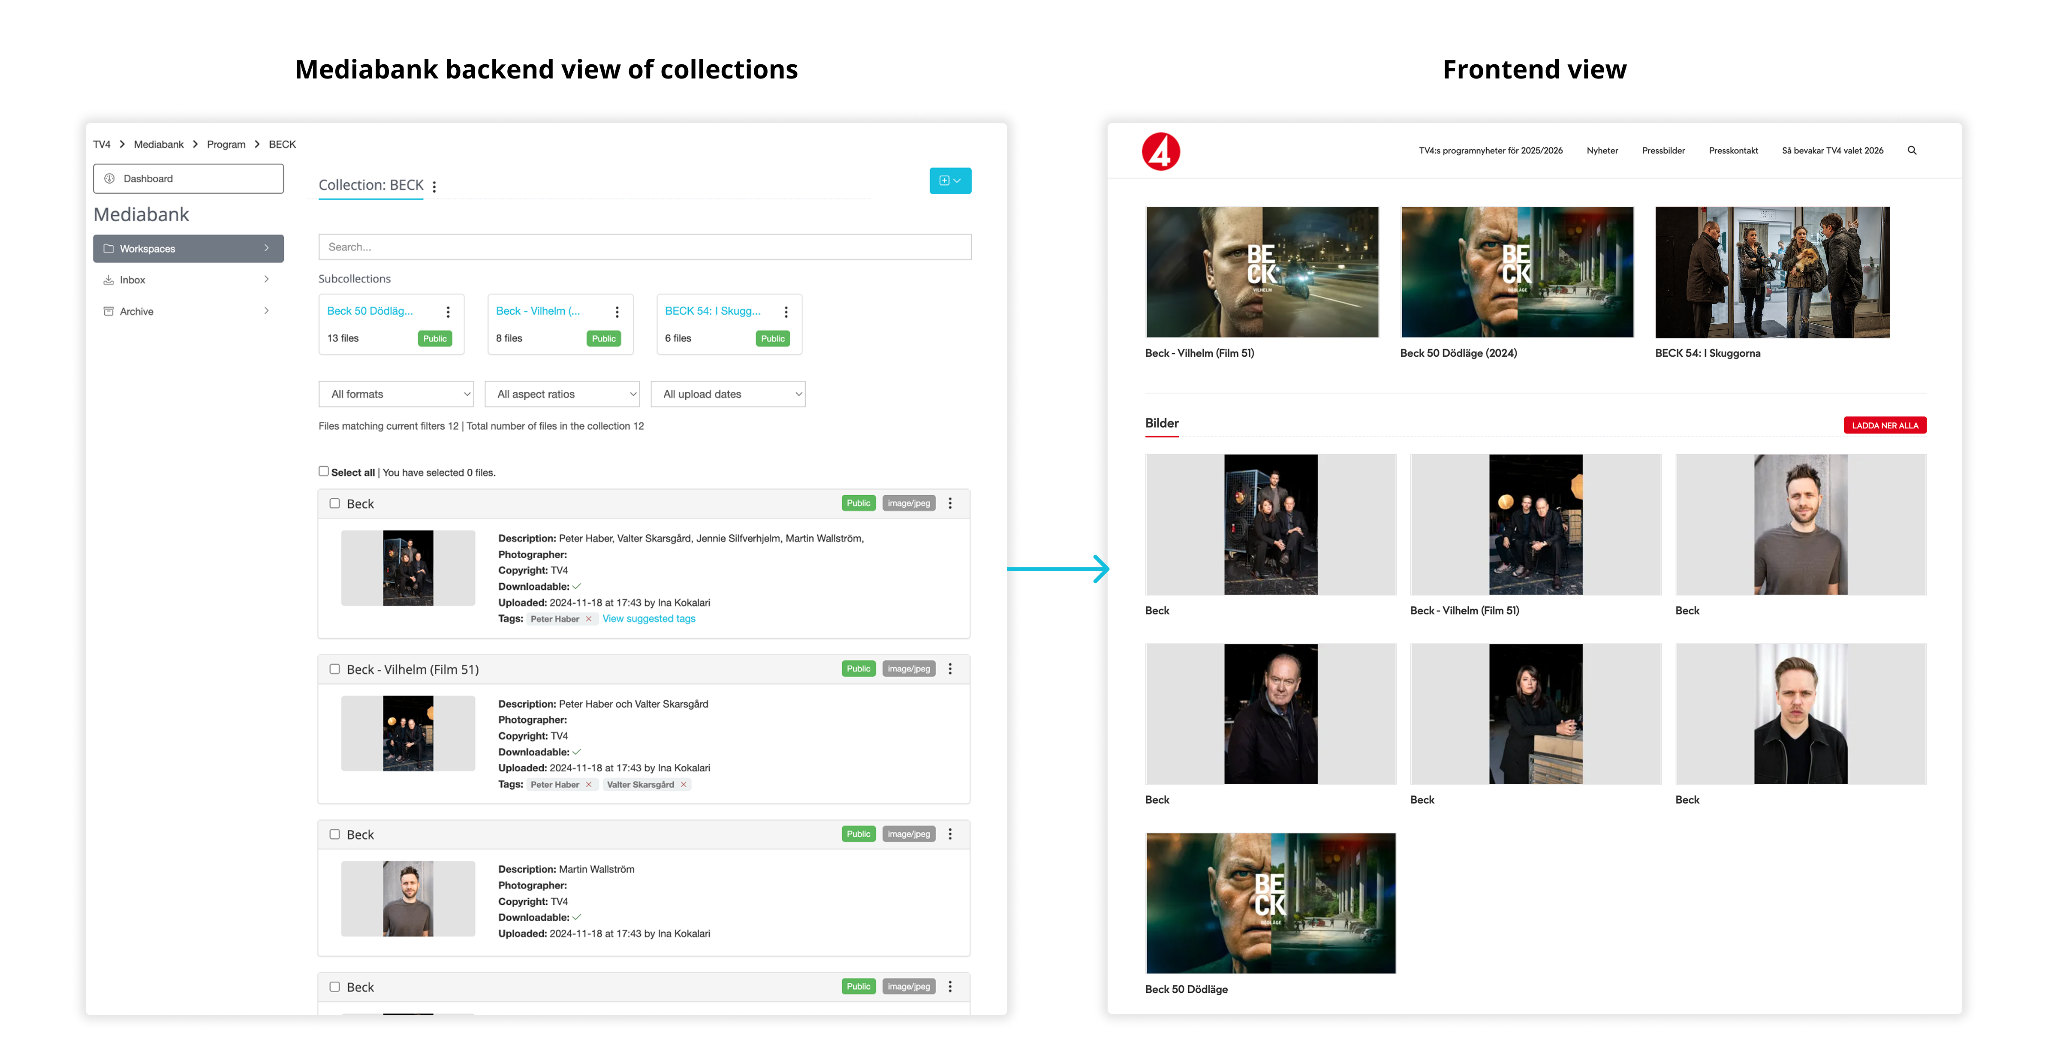The image size is (2048, 1062).
Task: Remove the Valter Skarsgård tag
Action: (x=684, y=785)
